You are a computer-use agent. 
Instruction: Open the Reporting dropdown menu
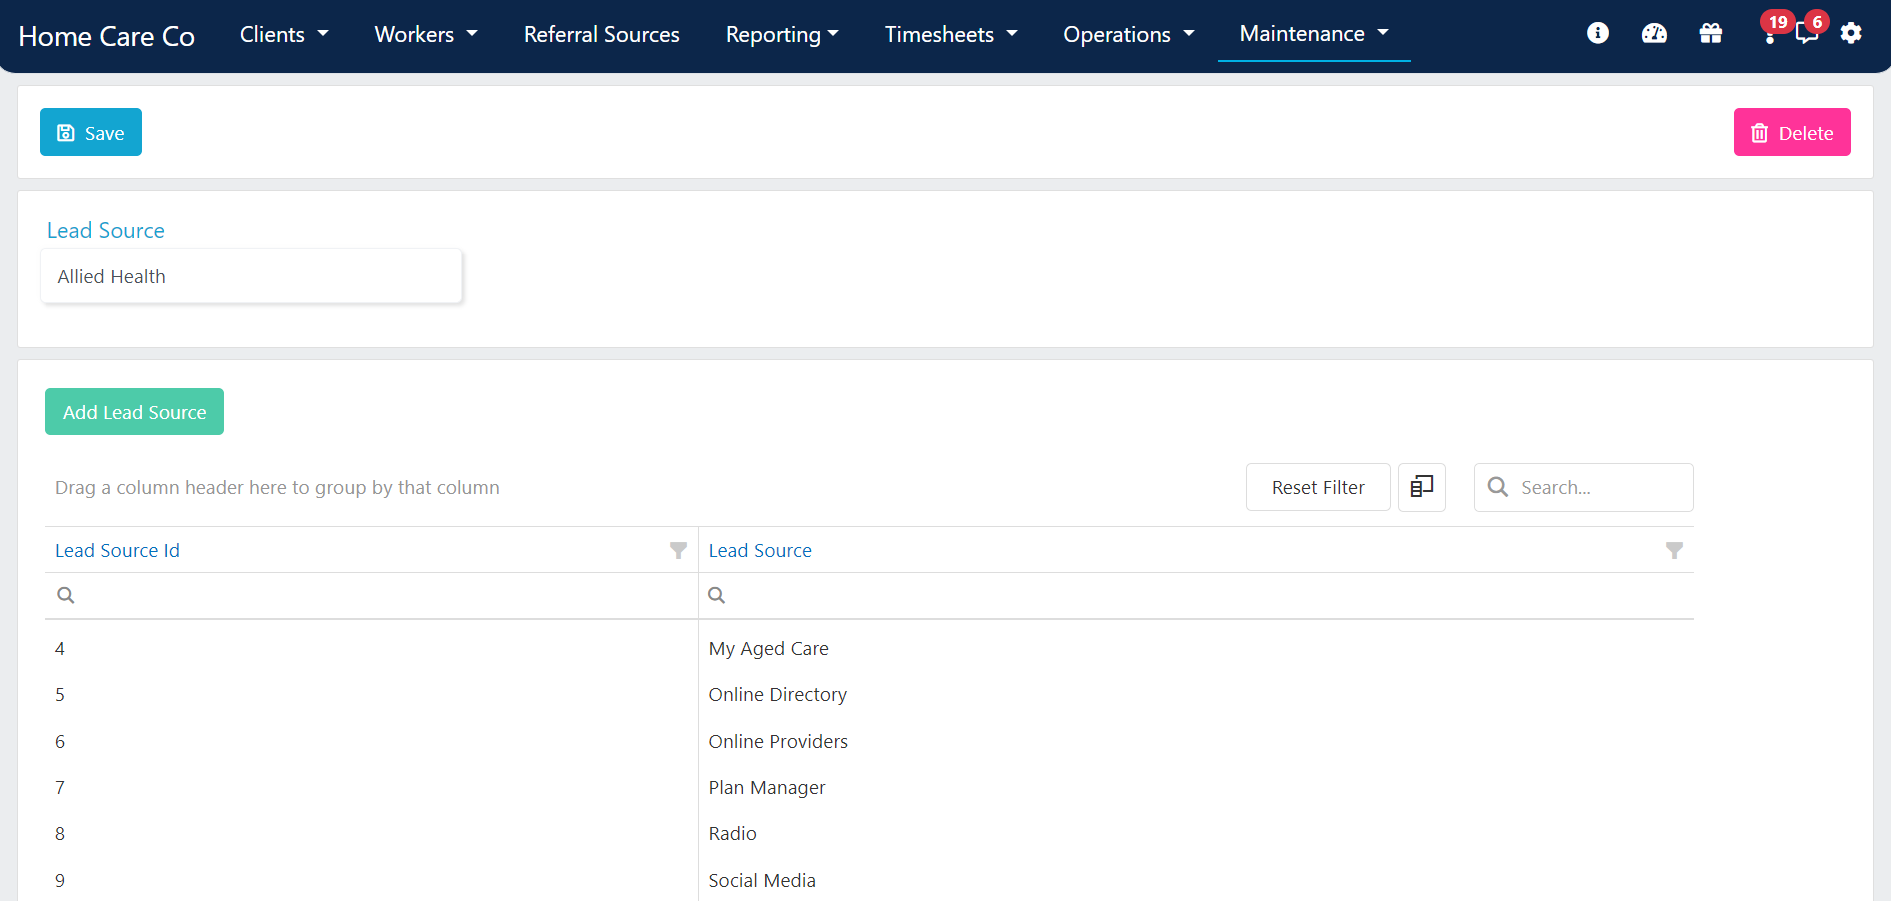point(782,34)
